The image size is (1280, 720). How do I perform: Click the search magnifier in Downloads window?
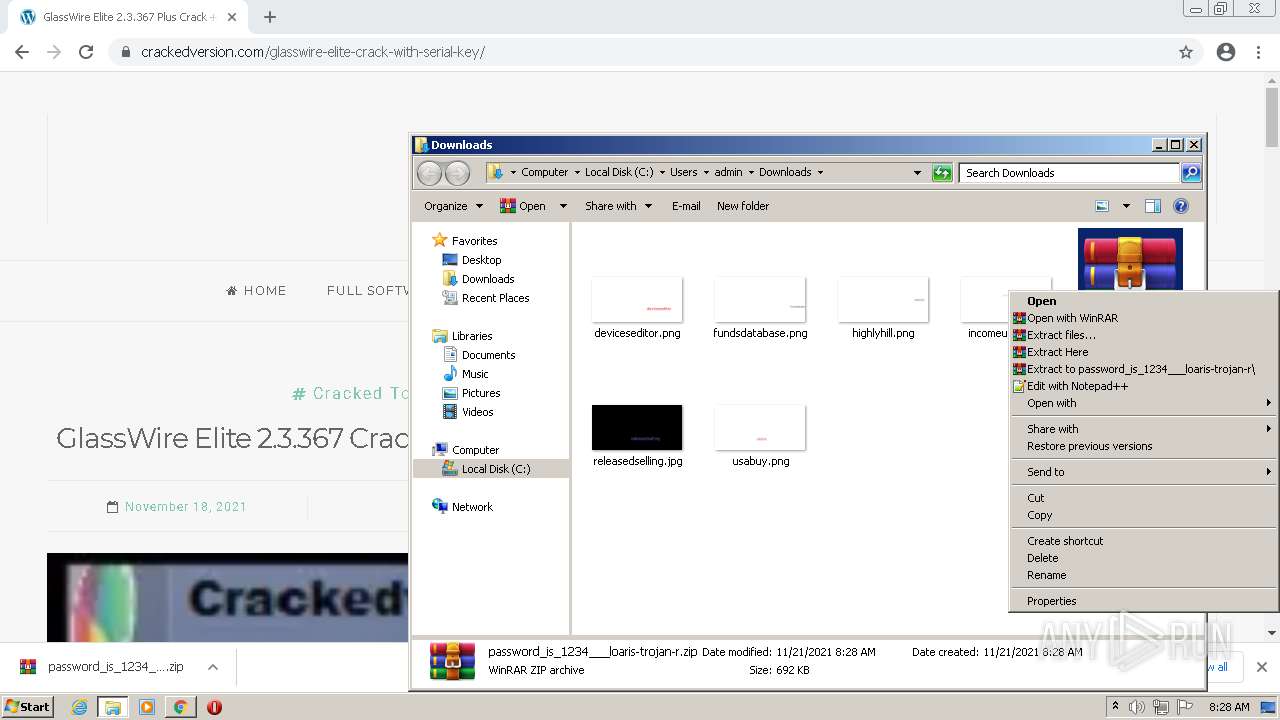[1190, 173]
